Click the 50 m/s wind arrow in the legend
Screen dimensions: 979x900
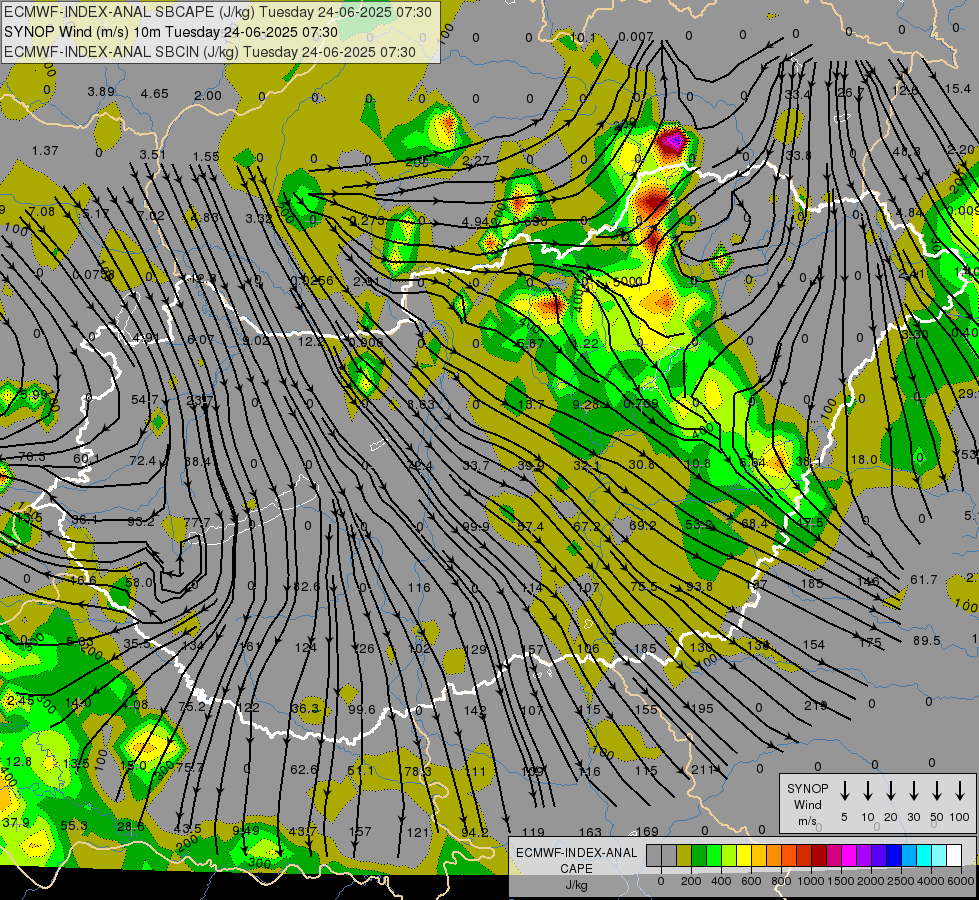pos(937,791)
